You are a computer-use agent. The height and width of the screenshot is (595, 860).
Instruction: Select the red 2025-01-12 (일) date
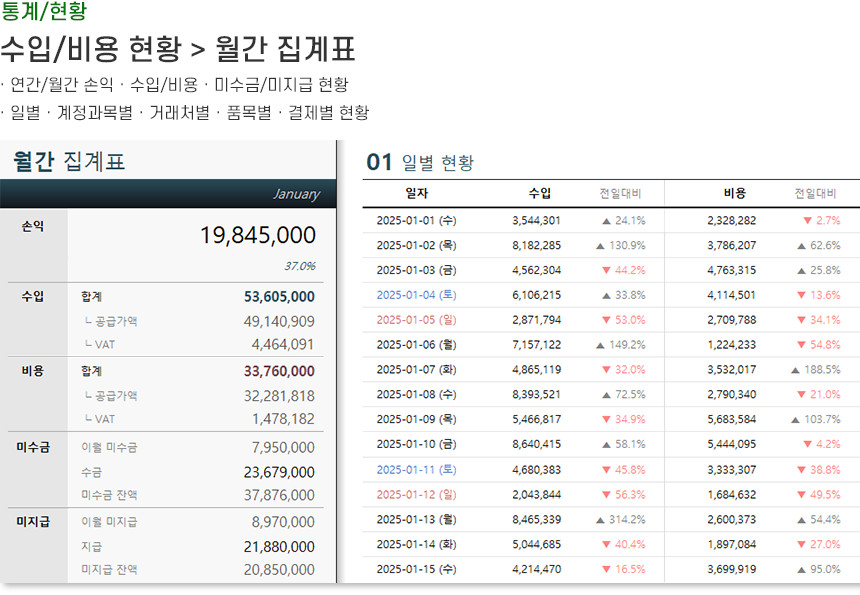[x=416, y=494]
